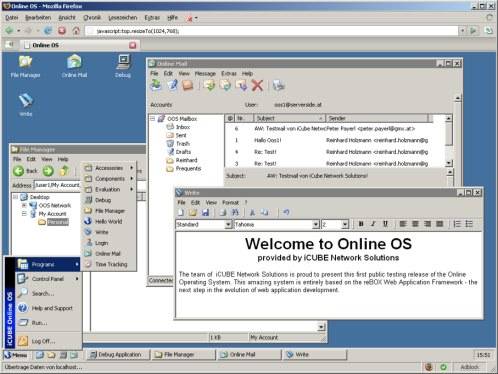Expand the OOS Network tree node
This screenshot has width=498, height=374.
24,205
